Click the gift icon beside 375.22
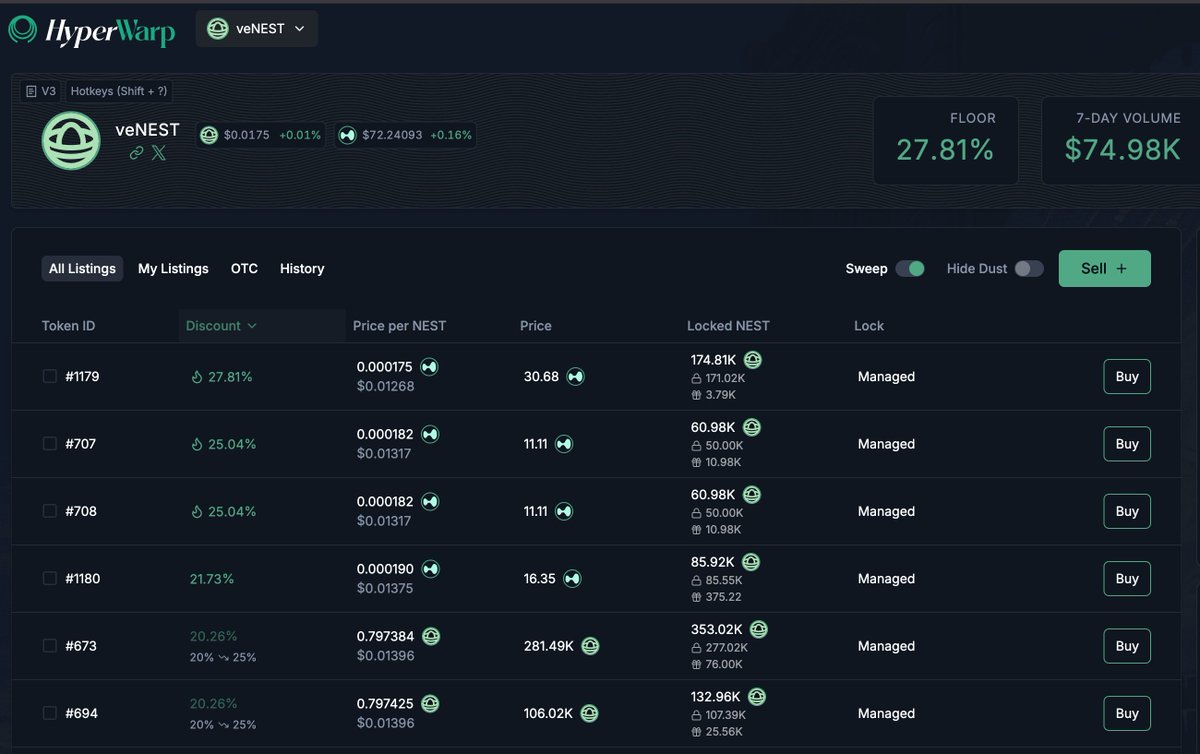Image resolution: width=1200 pixels, height=754 pixels. [696, 597]
